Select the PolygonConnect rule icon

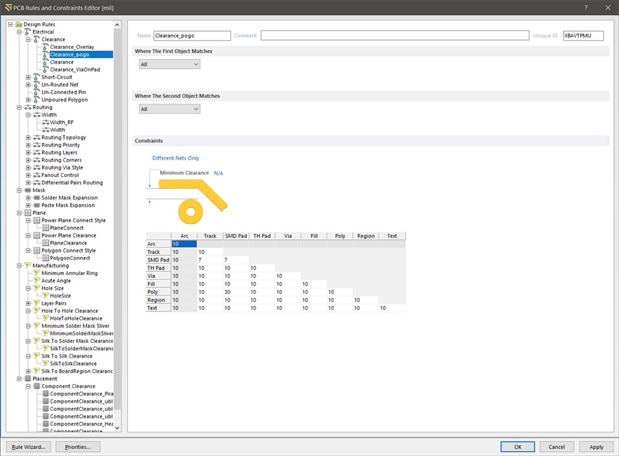point(45,257)
